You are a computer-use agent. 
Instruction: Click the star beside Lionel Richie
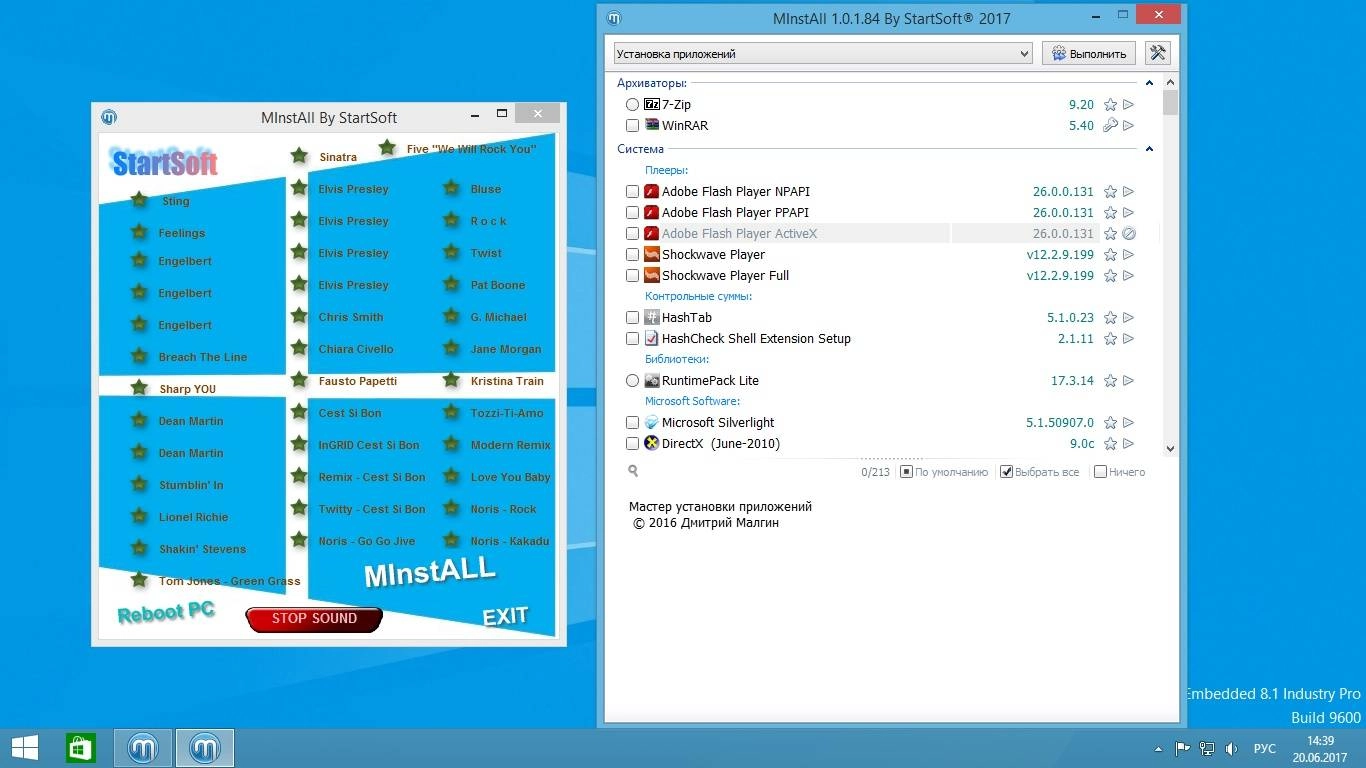(x=139, y=516)
